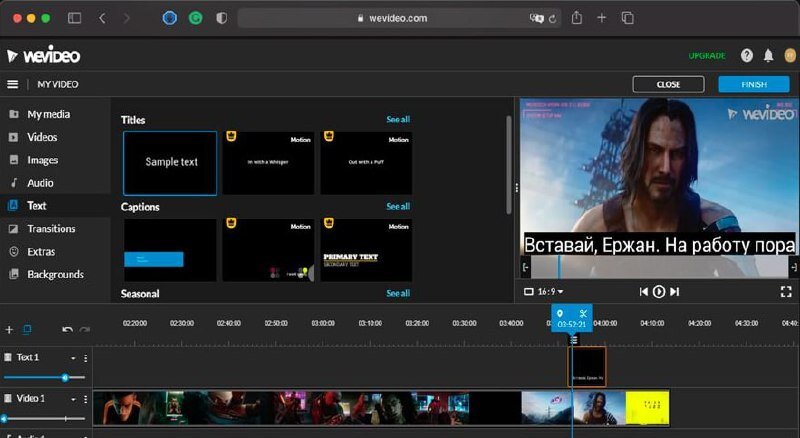
Task: Jump to previous clip in preview
Action: coord(644,291)
